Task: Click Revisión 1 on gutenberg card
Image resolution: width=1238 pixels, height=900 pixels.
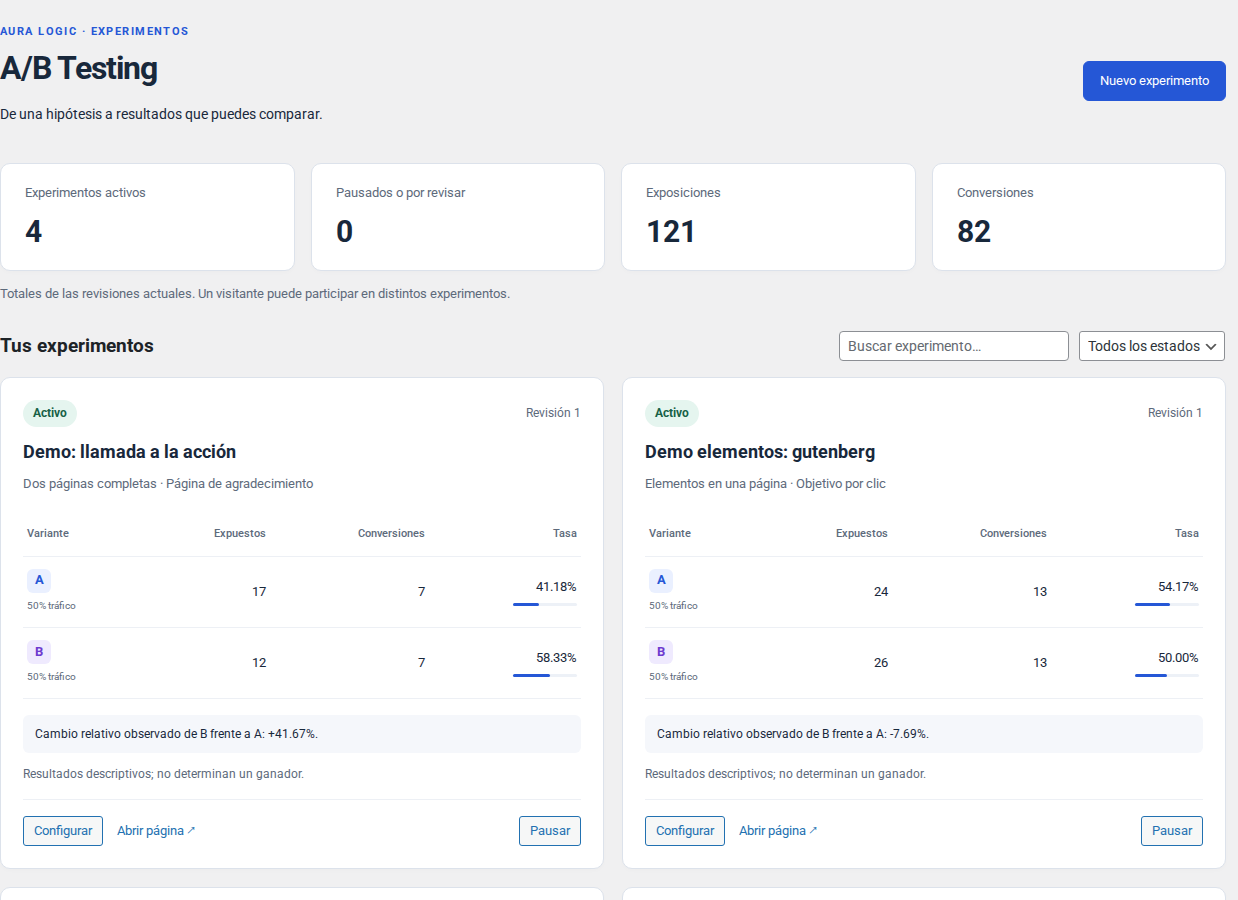Action: [x=1175, y=413]
